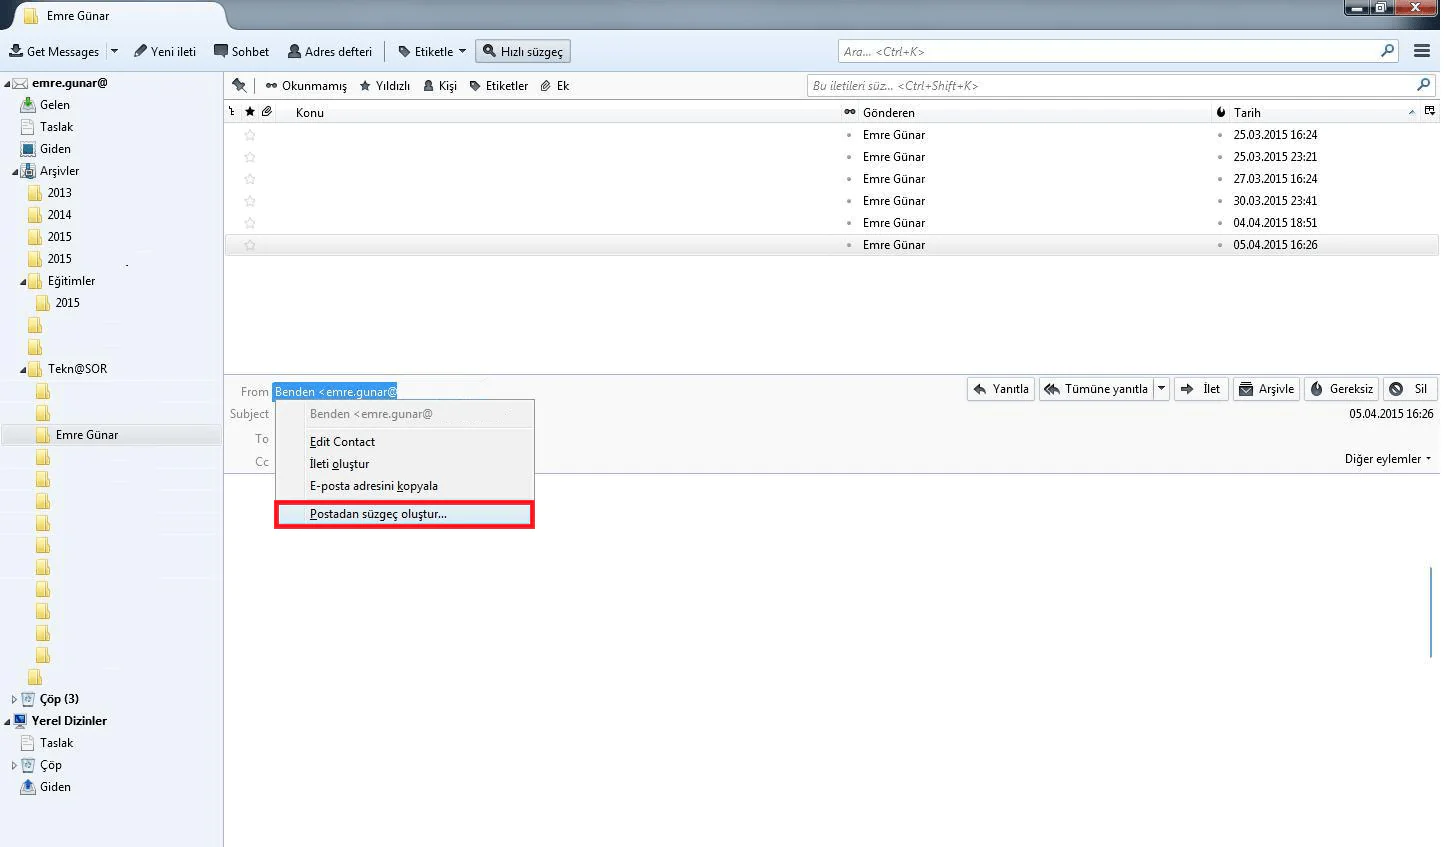This screenshot has height=847, width=1447.
Task: Click the column display picker icon
Action: 1430,112
